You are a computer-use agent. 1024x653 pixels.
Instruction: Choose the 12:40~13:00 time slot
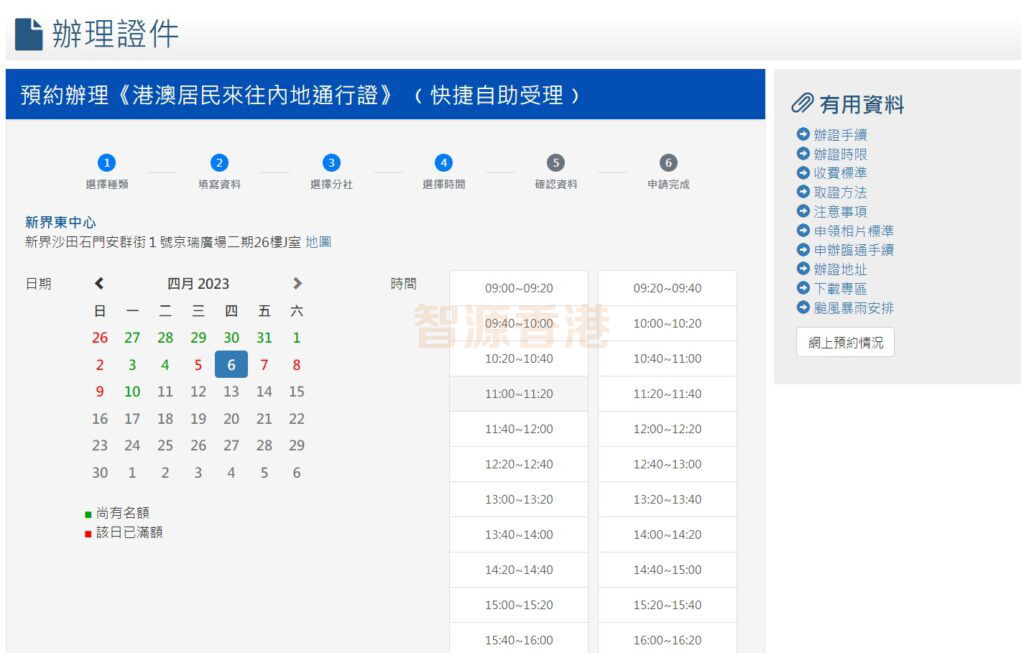(x=667, y=464)
